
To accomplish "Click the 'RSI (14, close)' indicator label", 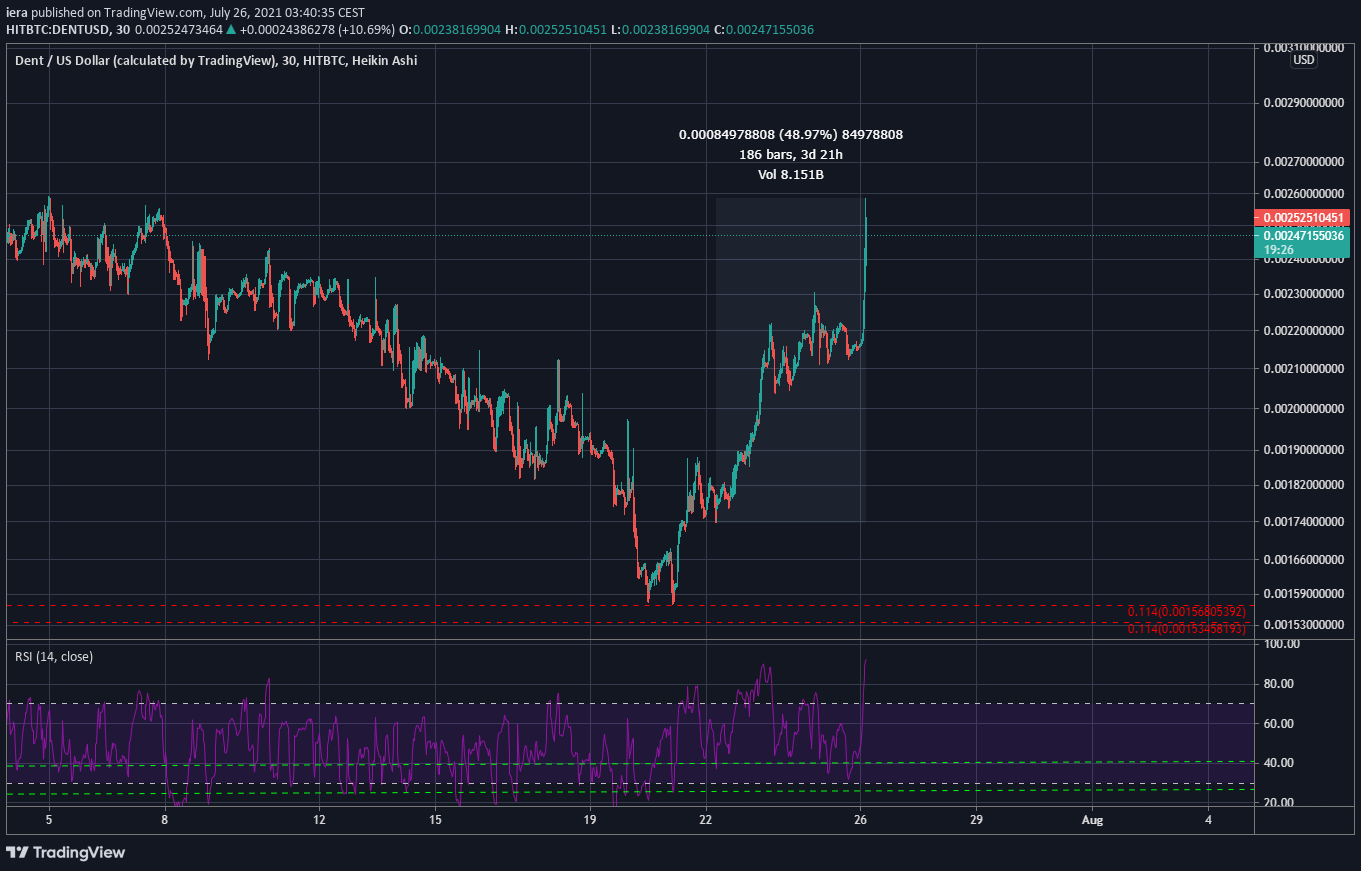I will [54, 657].
